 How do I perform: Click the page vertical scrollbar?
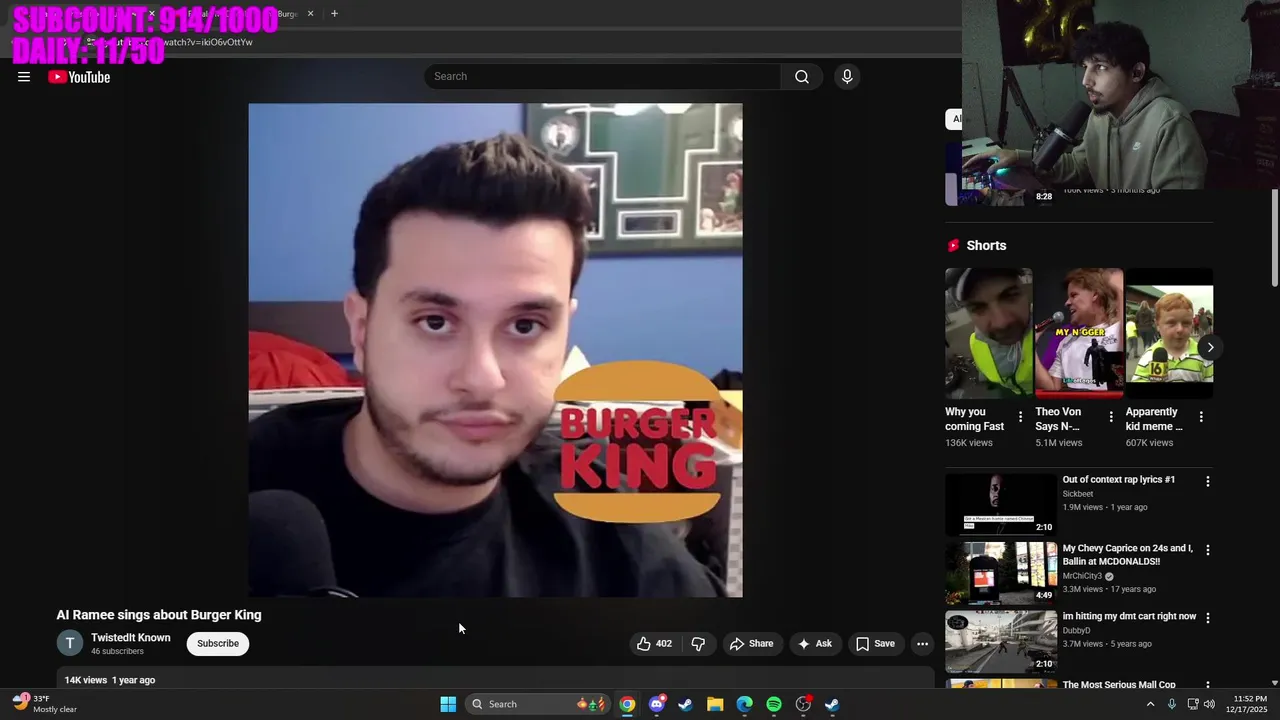(1274, 237)
